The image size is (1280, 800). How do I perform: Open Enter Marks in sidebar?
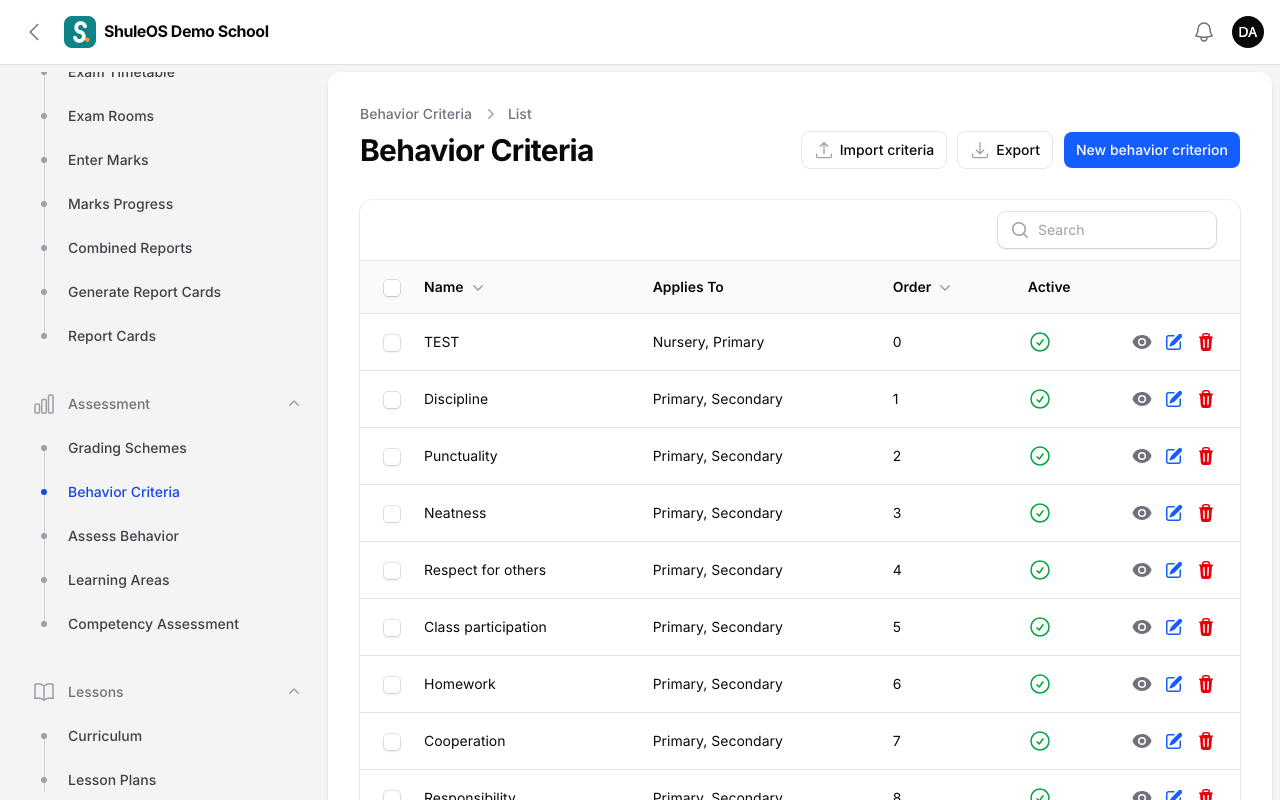click(108, 160)
